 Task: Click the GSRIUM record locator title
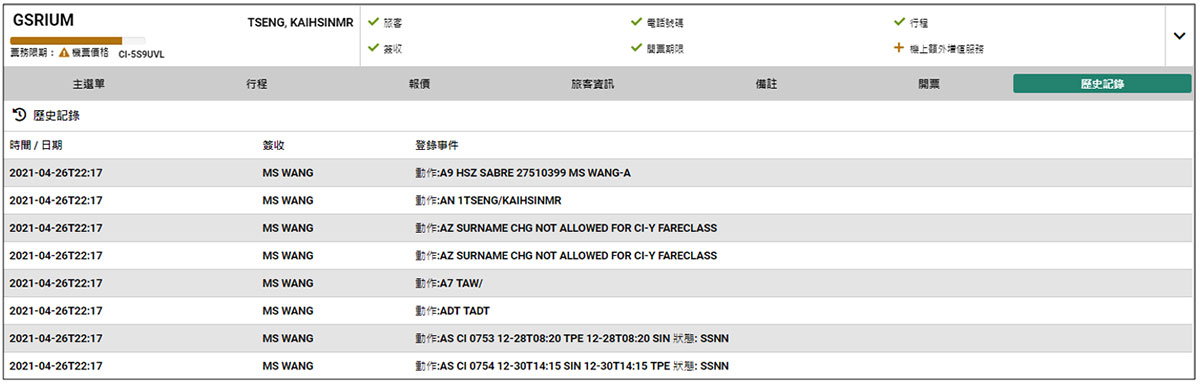tap(44, 20)
